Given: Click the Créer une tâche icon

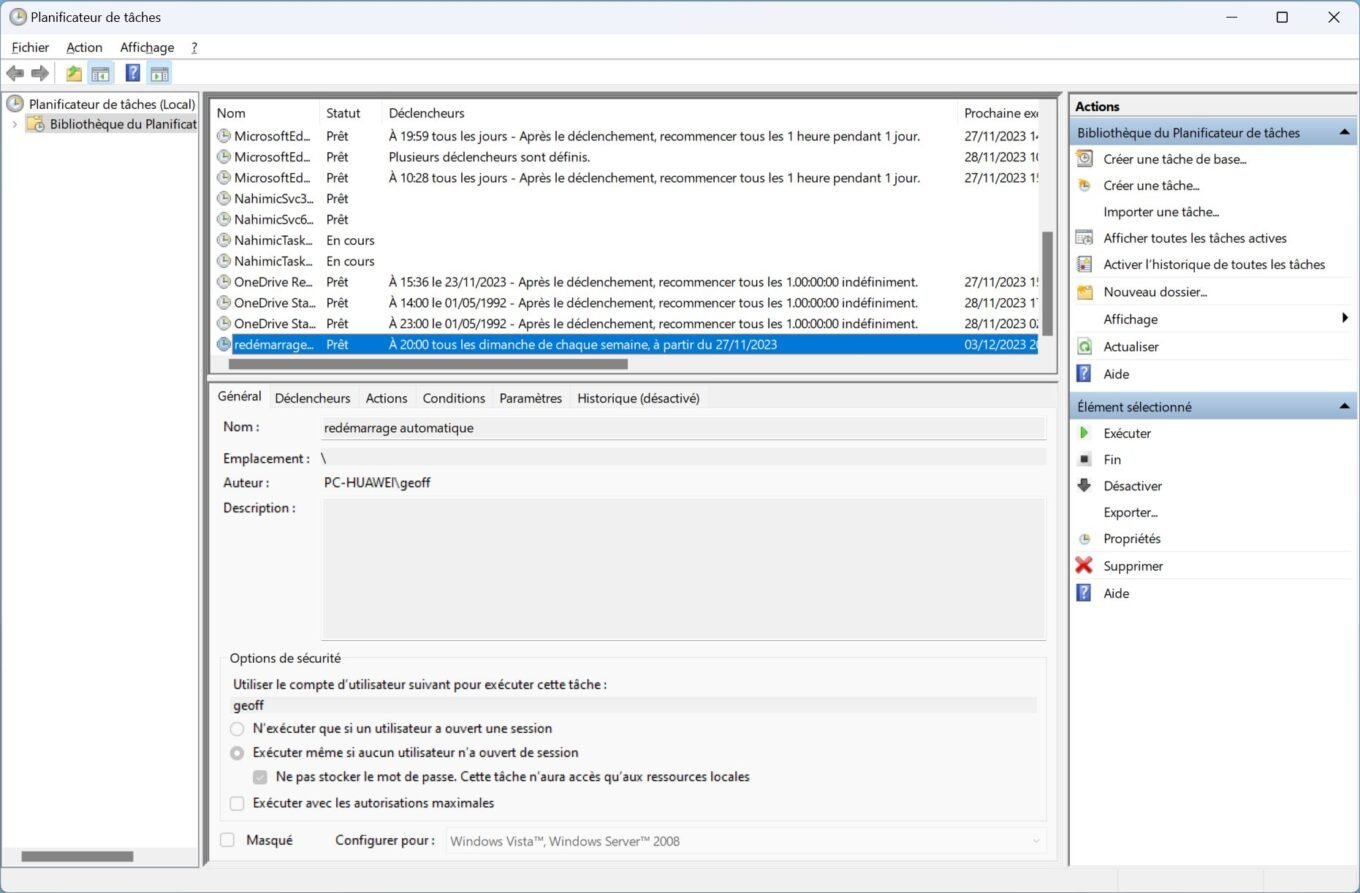Looking at the screenshot, I should coord(1084,185).
